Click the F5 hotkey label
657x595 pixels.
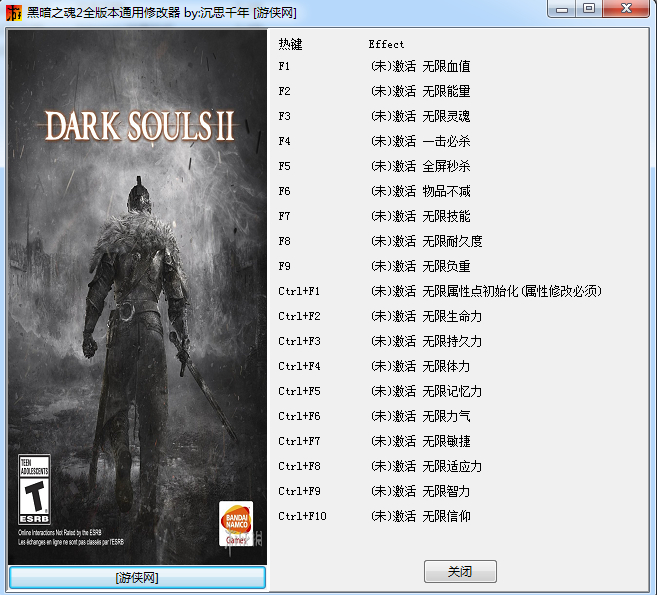click(284, 166)
